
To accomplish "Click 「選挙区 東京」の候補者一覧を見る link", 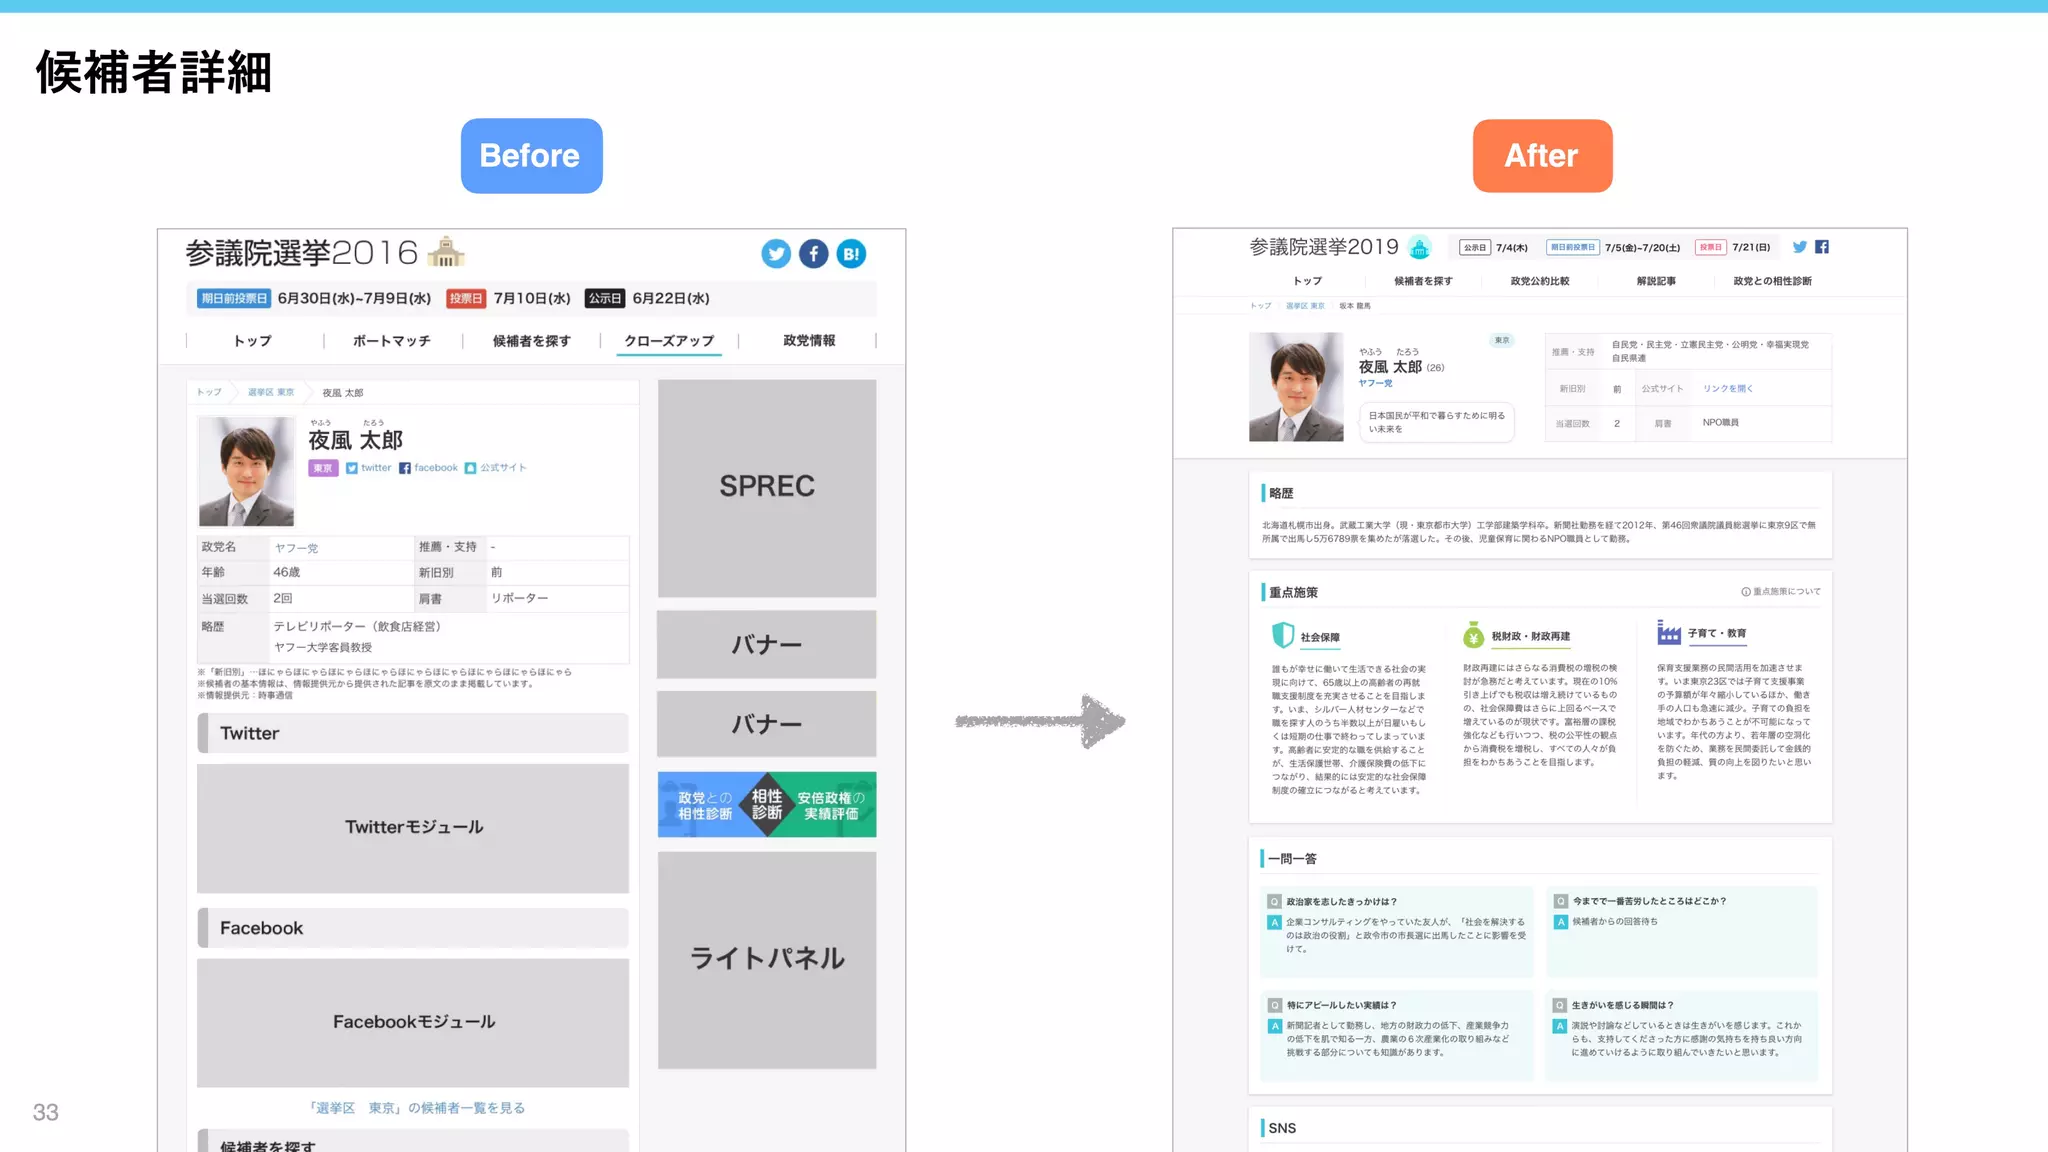I will (416, 1108).
